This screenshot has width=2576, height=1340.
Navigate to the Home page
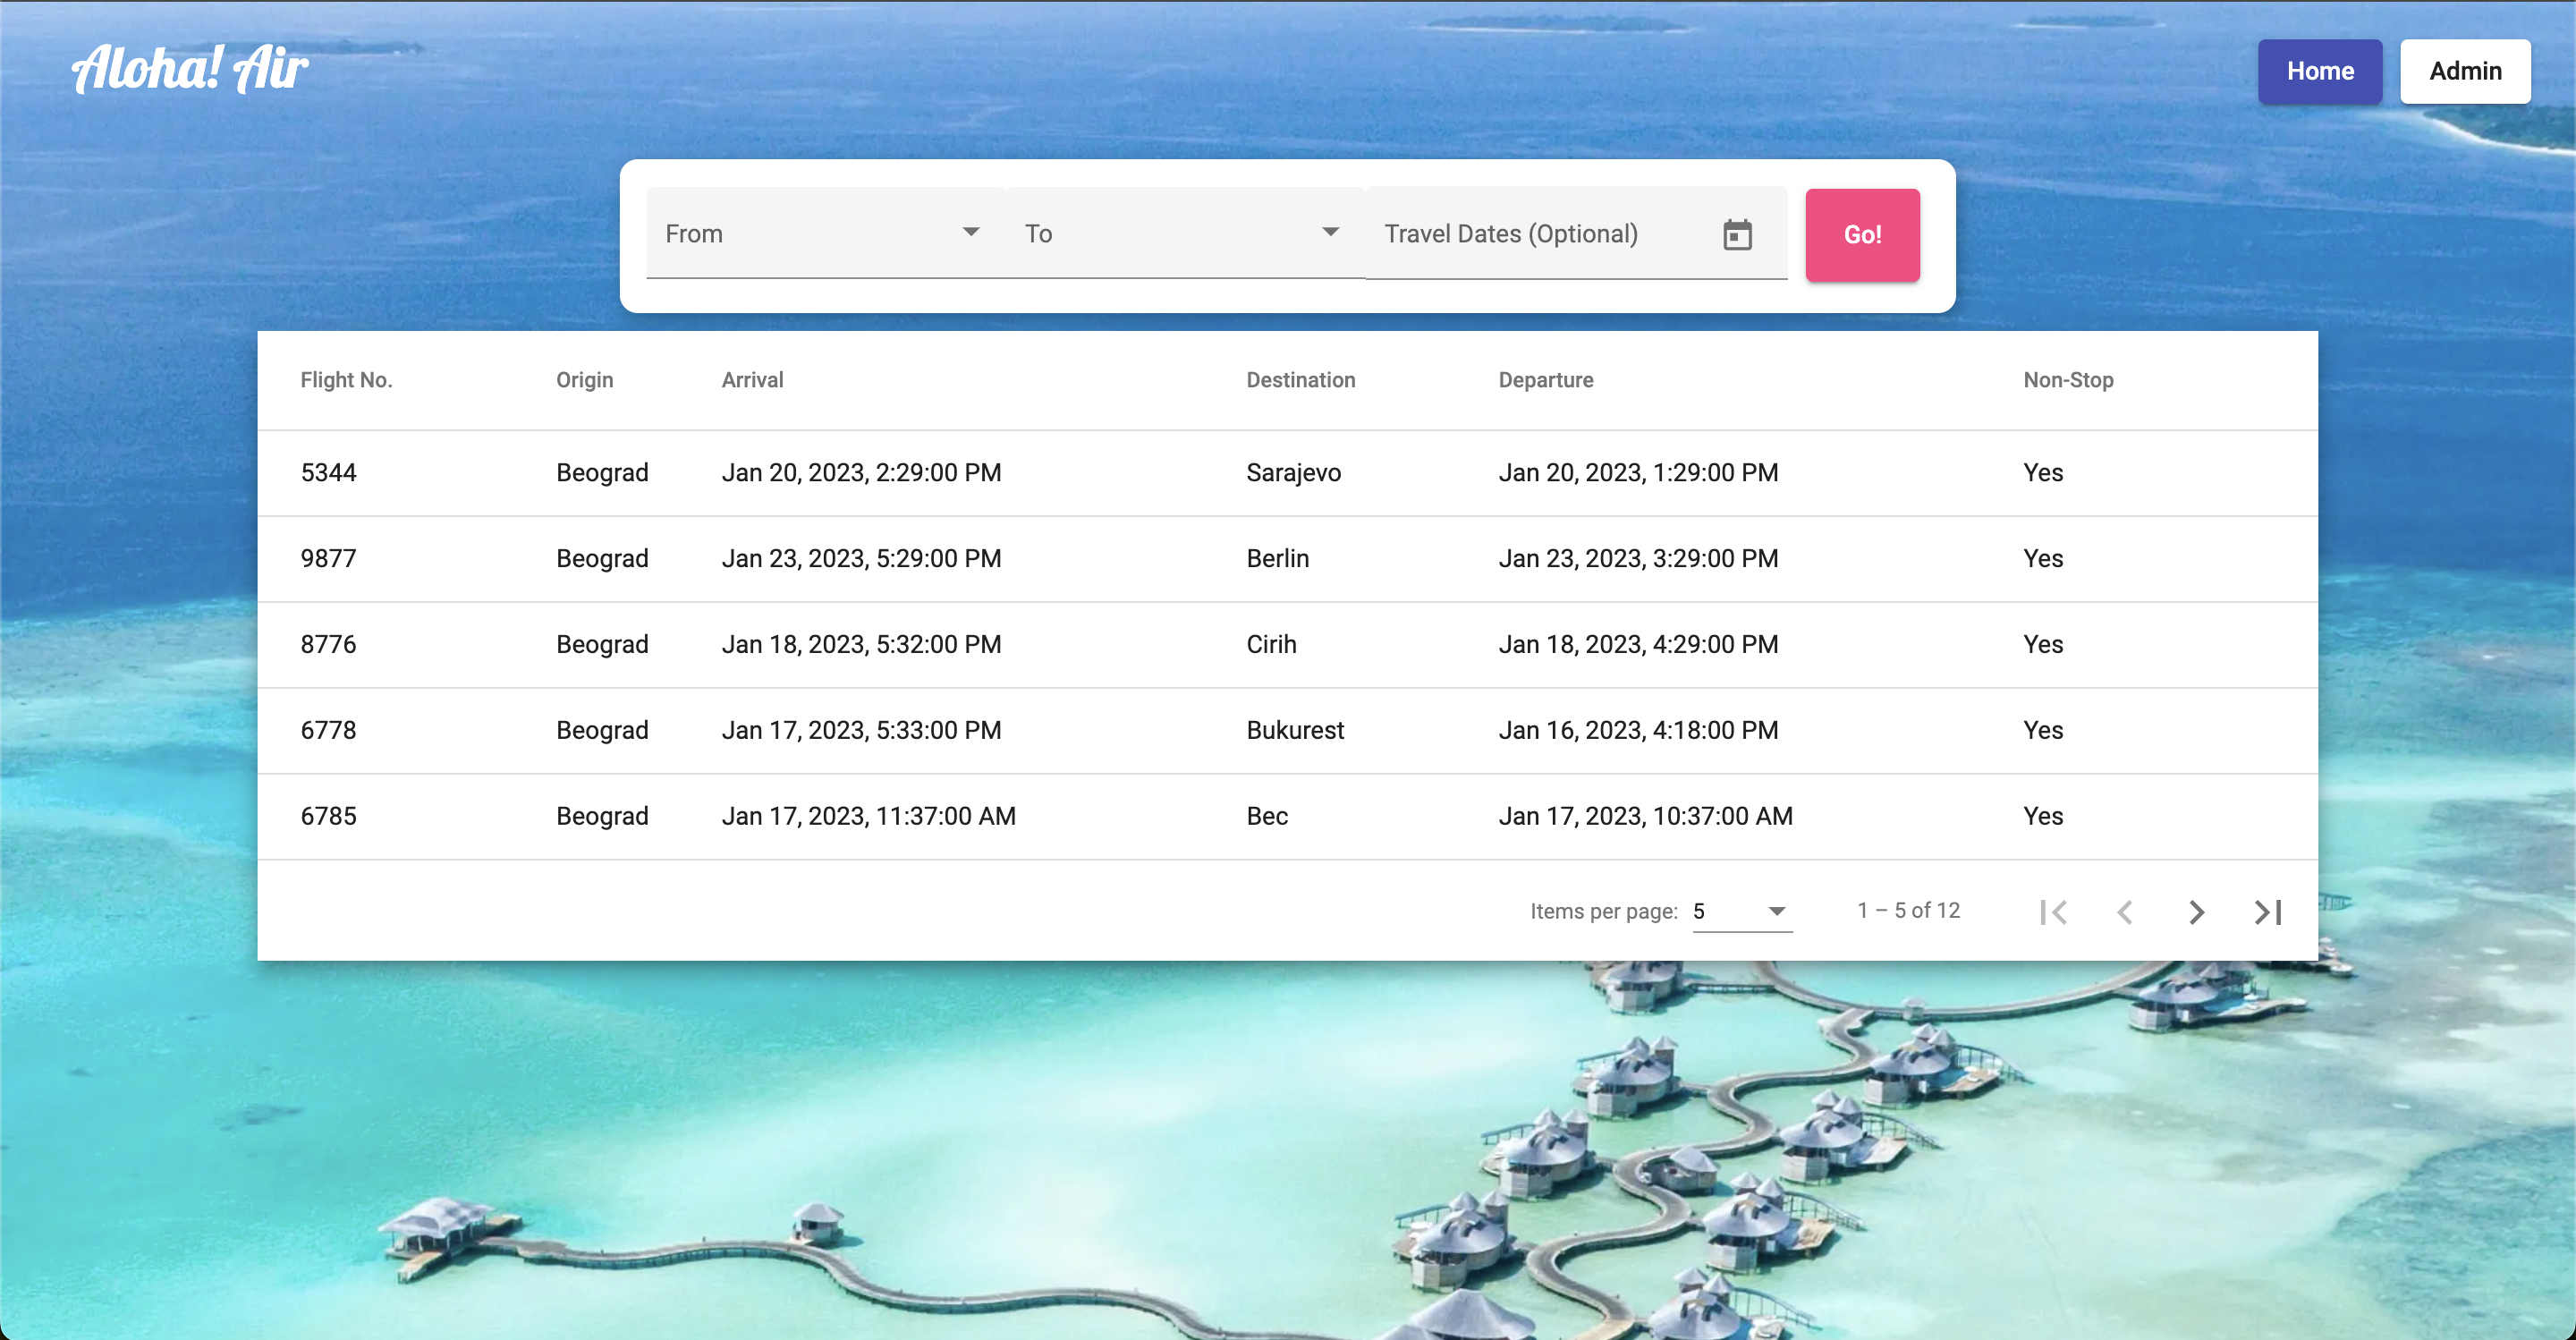point(2319,71)
